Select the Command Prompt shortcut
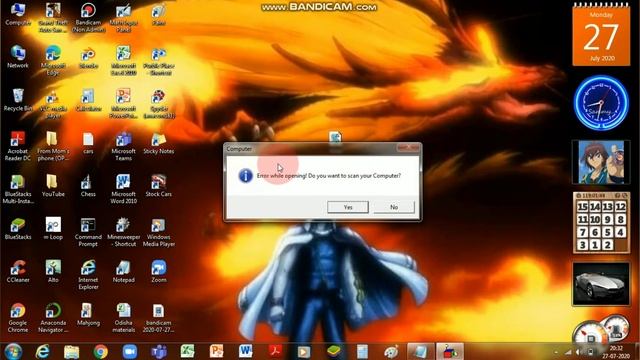This screenshot has width=640, height=360. pos(88,232)
